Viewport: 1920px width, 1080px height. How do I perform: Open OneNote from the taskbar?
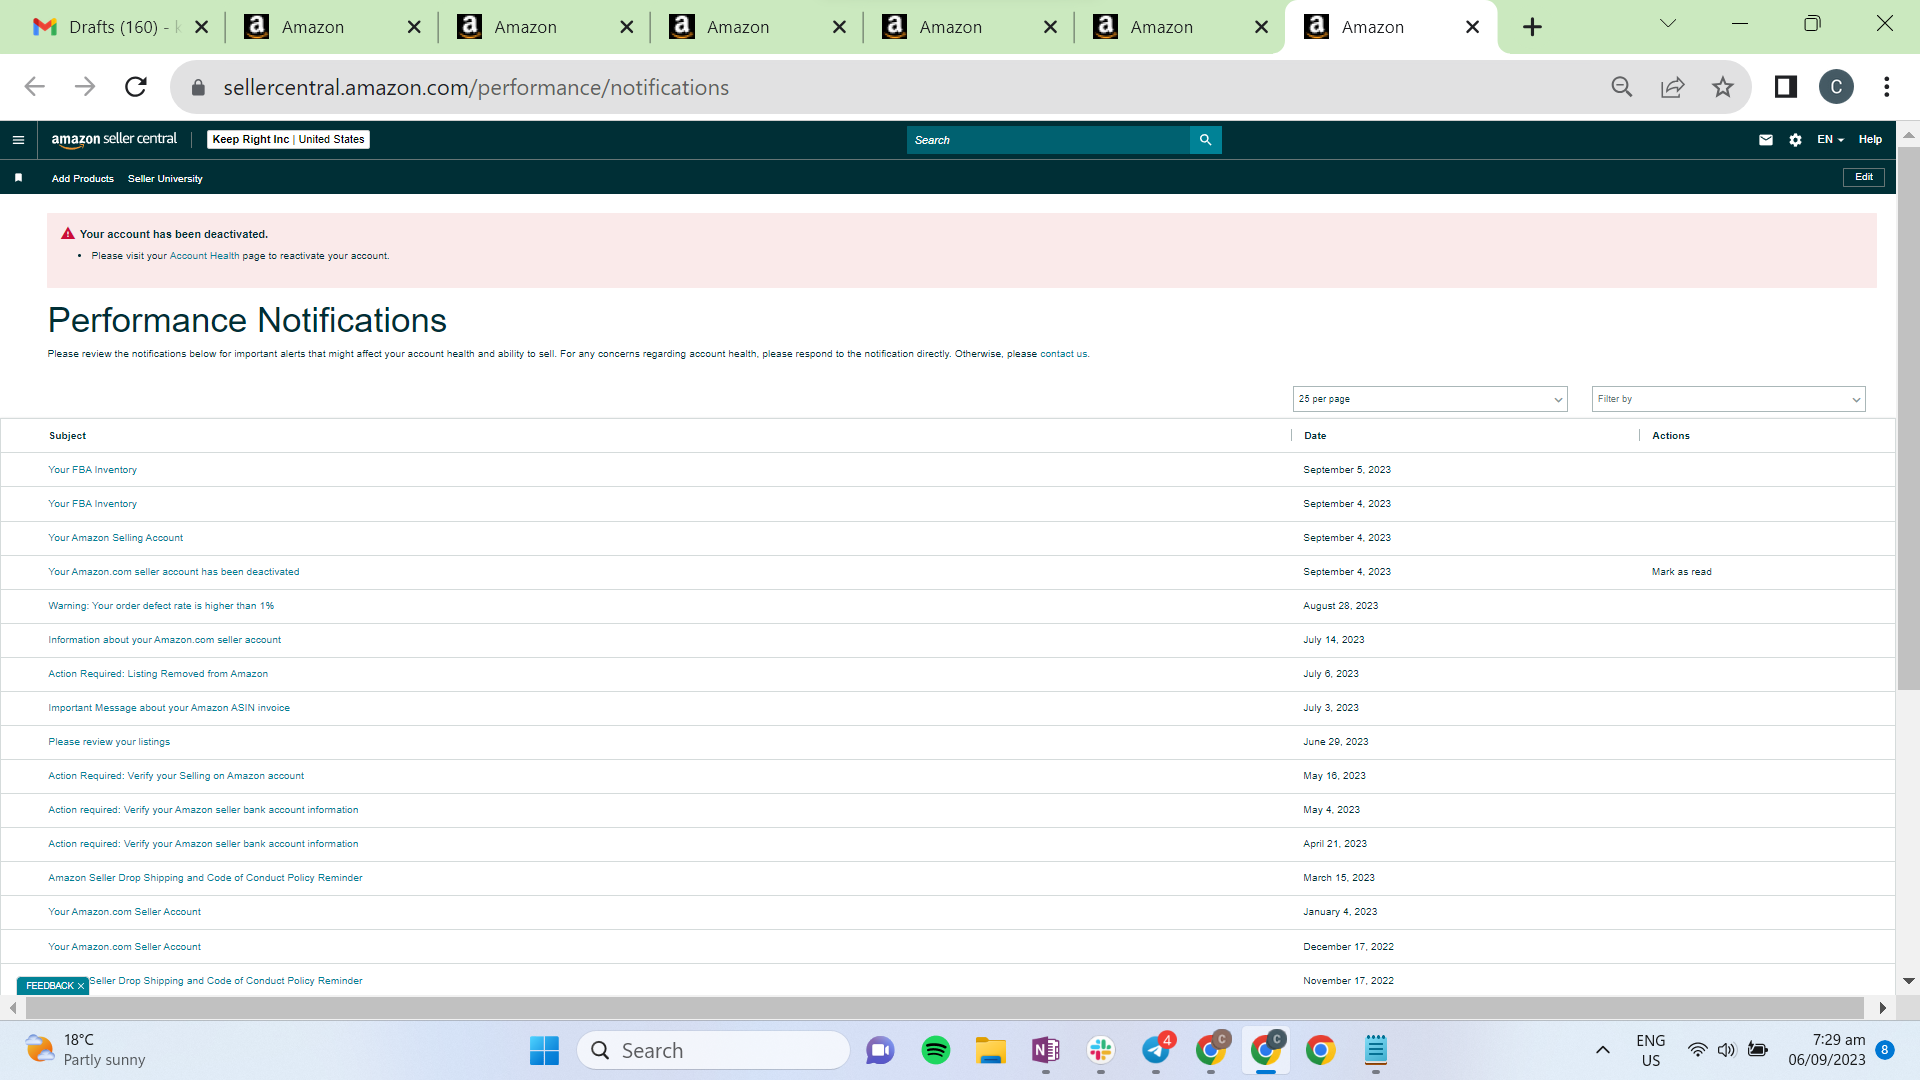click(x=1045, y=1050)
